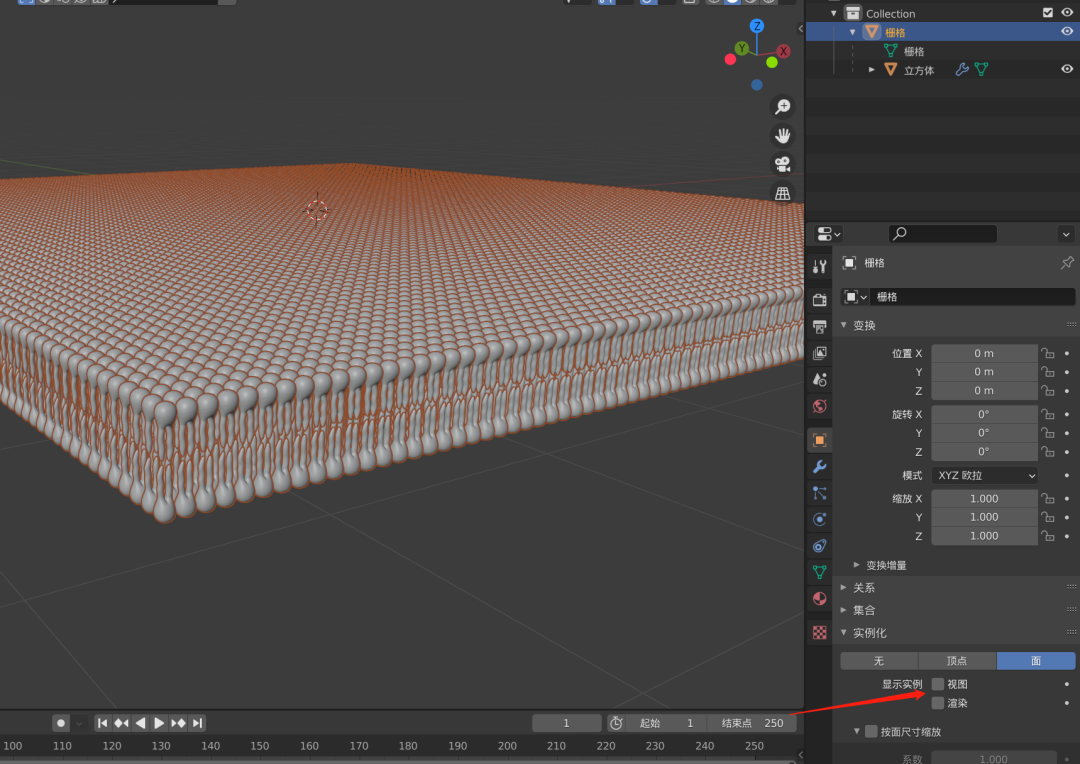Click the green Y axis gizmo handle
Screen dimensions: 1080x764
pyautogui.click(x=742, y=48)
